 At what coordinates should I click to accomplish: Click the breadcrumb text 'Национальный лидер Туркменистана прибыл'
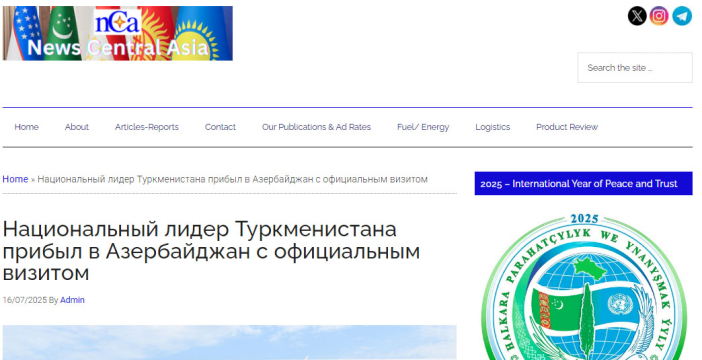[x=139, y=180]
